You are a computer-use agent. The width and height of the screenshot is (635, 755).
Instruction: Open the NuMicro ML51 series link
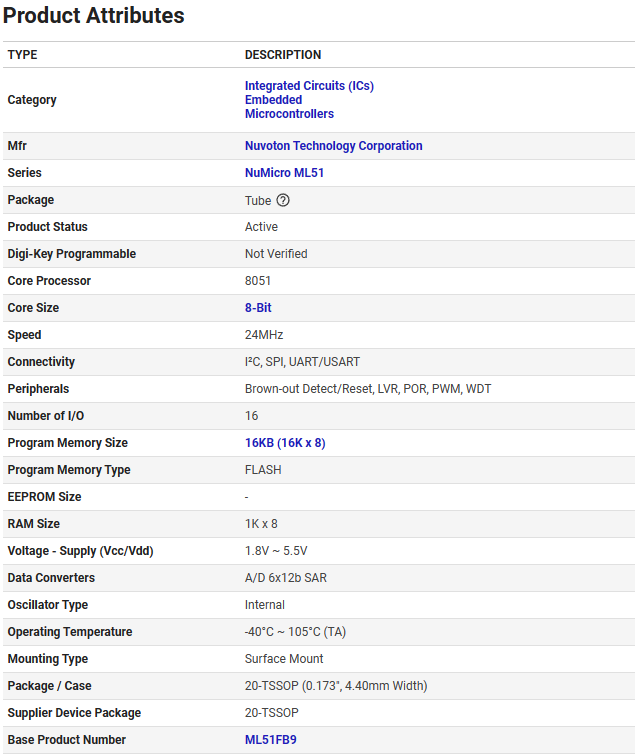coord(284,173)
